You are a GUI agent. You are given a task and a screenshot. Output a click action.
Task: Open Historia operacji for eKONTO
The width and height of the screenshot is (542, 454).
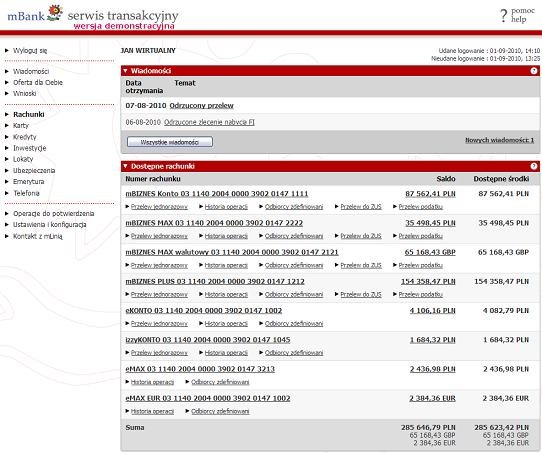226,324
